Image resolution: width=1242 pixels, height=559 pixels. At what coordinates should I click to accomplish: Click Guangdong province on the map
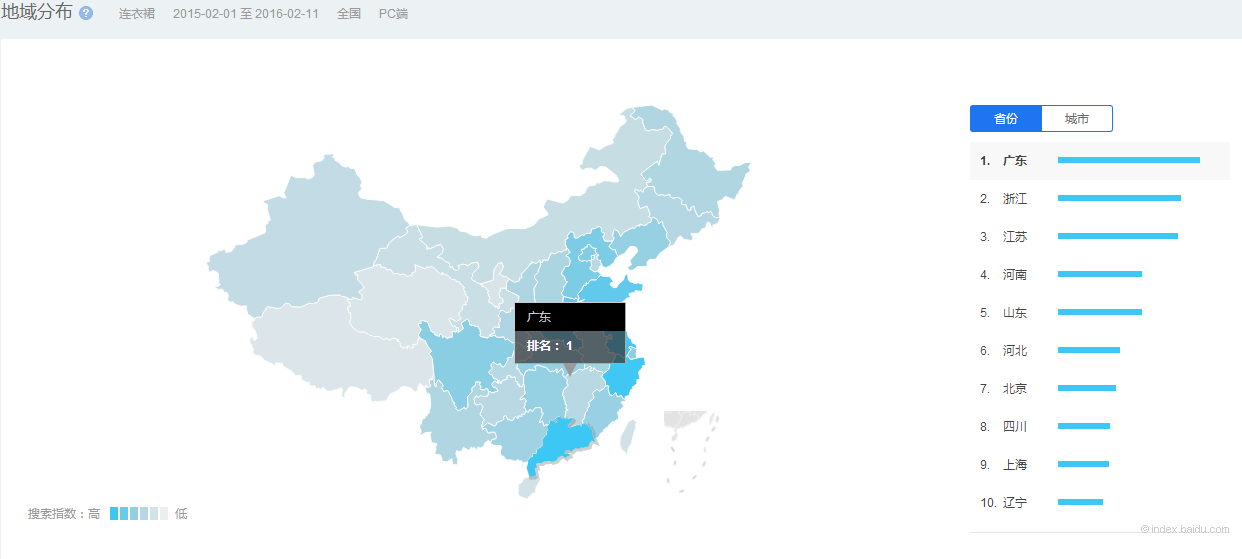click(x=565, y=440)
